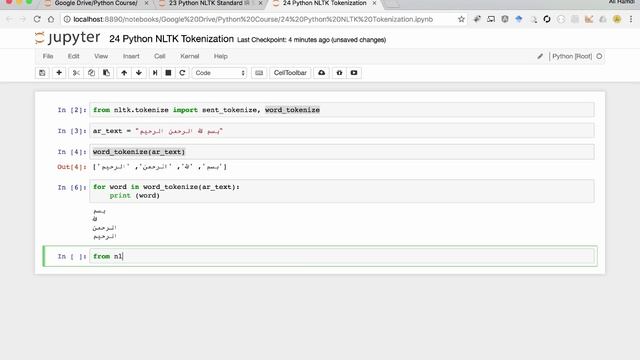
Task: Click the In [6]: prompt label
Action: click(x=72, y=187)
